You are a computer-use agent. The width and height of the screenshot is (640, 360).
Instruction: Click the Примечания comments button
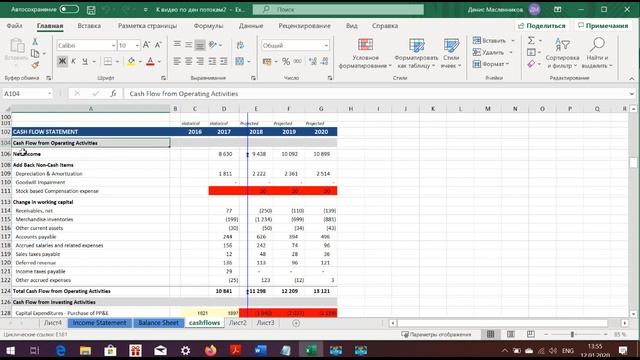[x=603, y=26]
